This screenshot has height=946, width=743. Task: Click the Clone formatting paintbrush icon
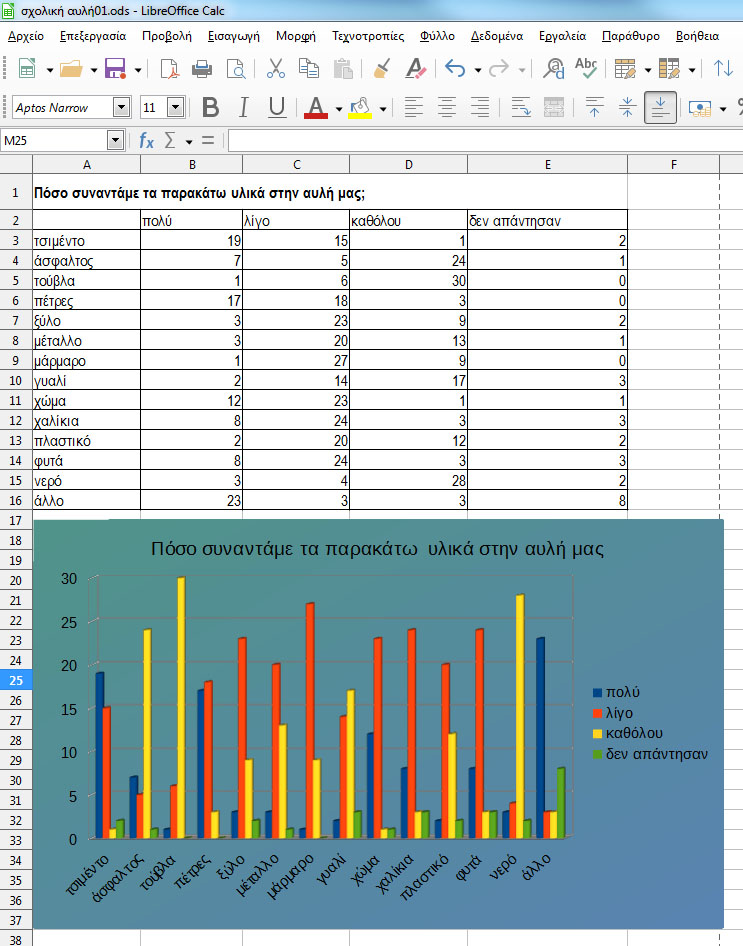click(x=381, y=69)
